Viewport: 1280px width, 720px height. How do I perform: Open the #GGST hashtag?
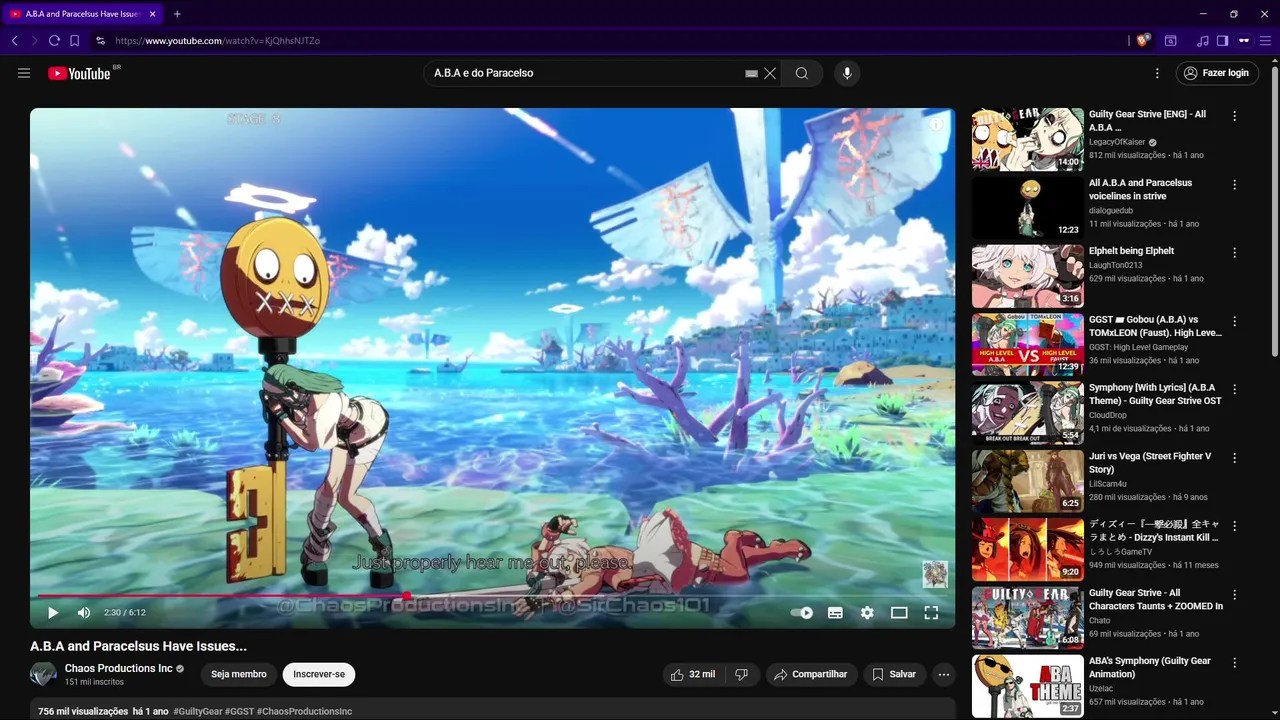pos(239,711)
